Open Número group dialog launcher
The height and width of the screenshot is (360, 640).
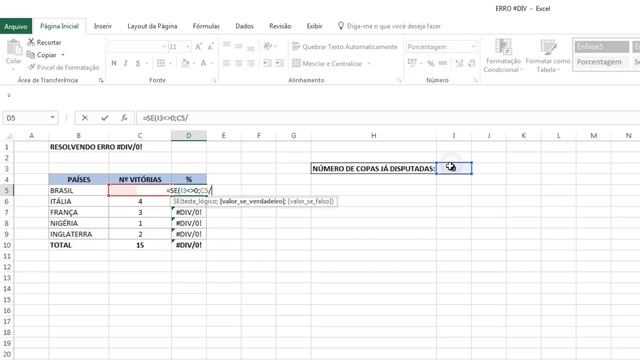pyautogui.click(x=476, y=81)
